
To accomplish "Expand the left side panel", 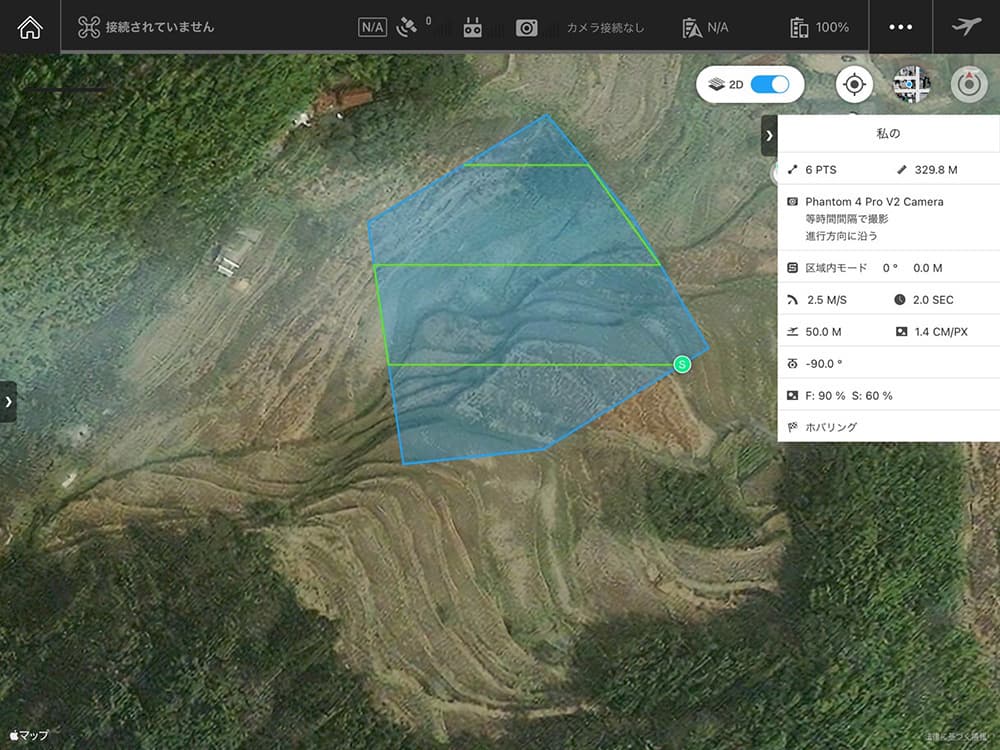I will 8,402.
